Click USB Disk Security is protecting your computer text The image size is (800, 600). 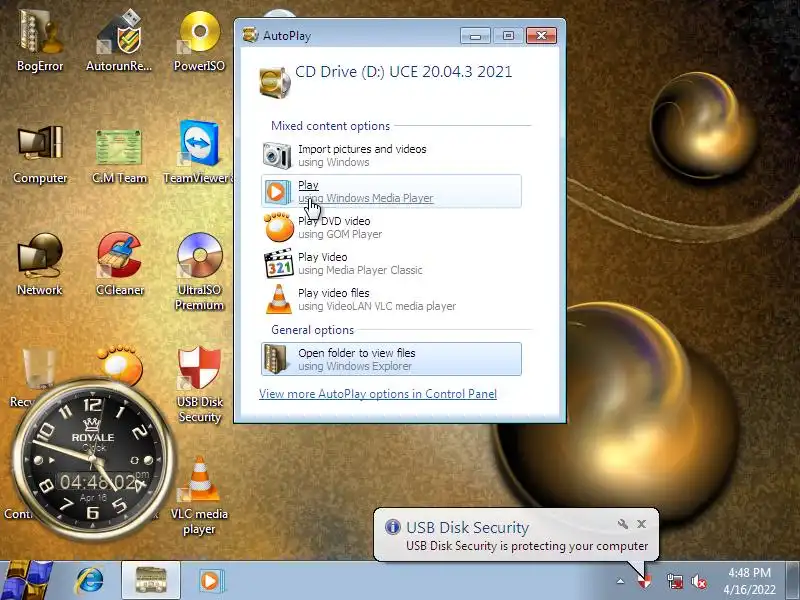[527, 546]
